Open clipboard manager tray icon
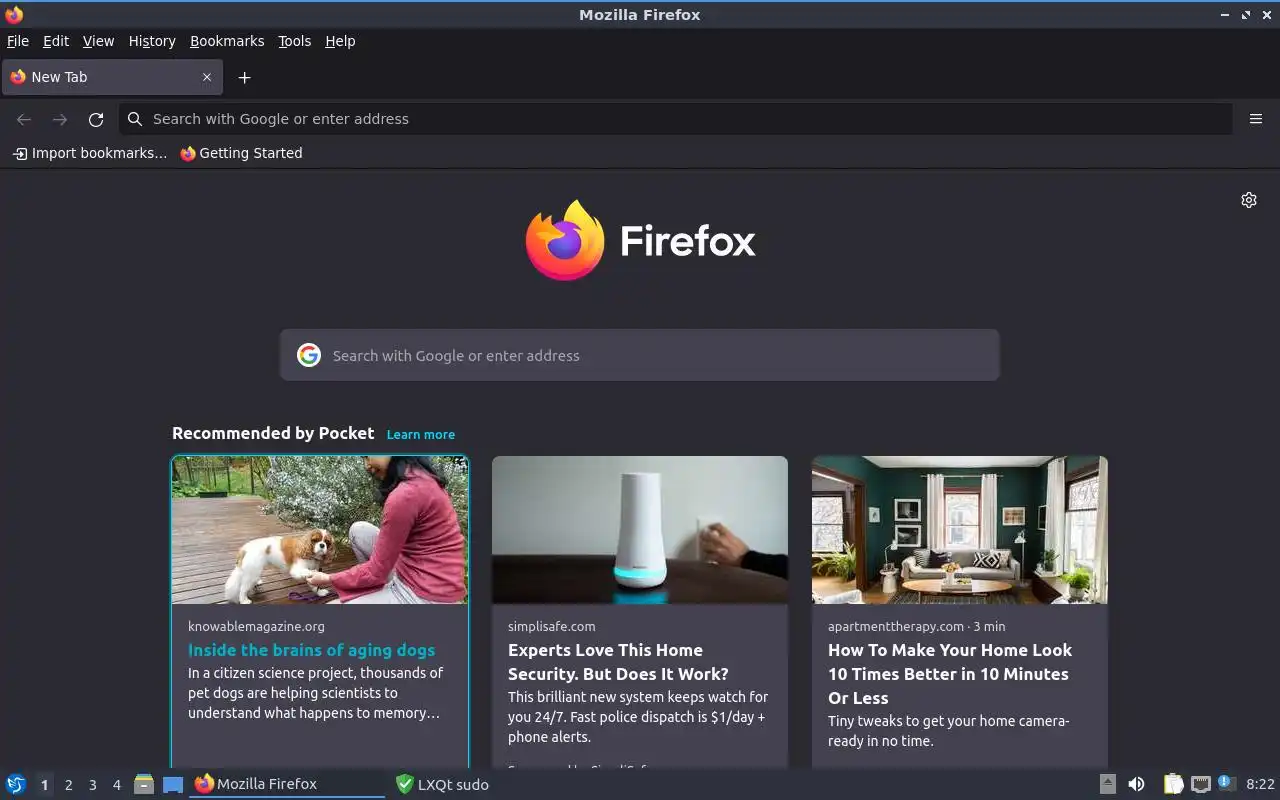Screen dimensions: 1280x800 pyautogui.click(x=1173, y=784)
